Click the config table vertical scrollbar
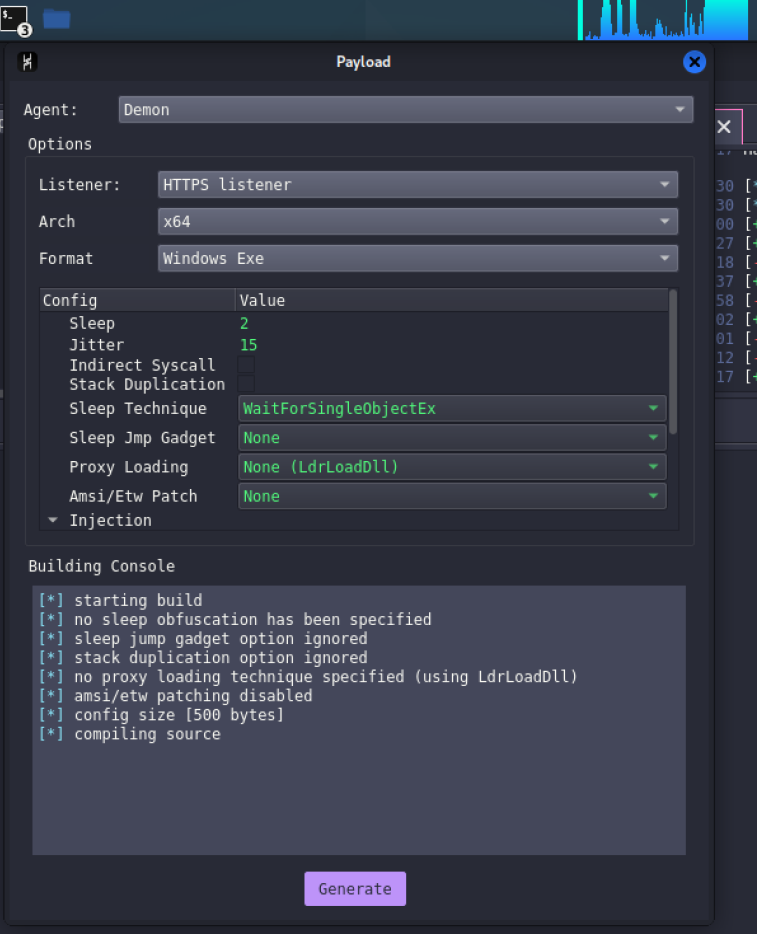The width and height of the screenshot is (757, 934). point(672,362)
